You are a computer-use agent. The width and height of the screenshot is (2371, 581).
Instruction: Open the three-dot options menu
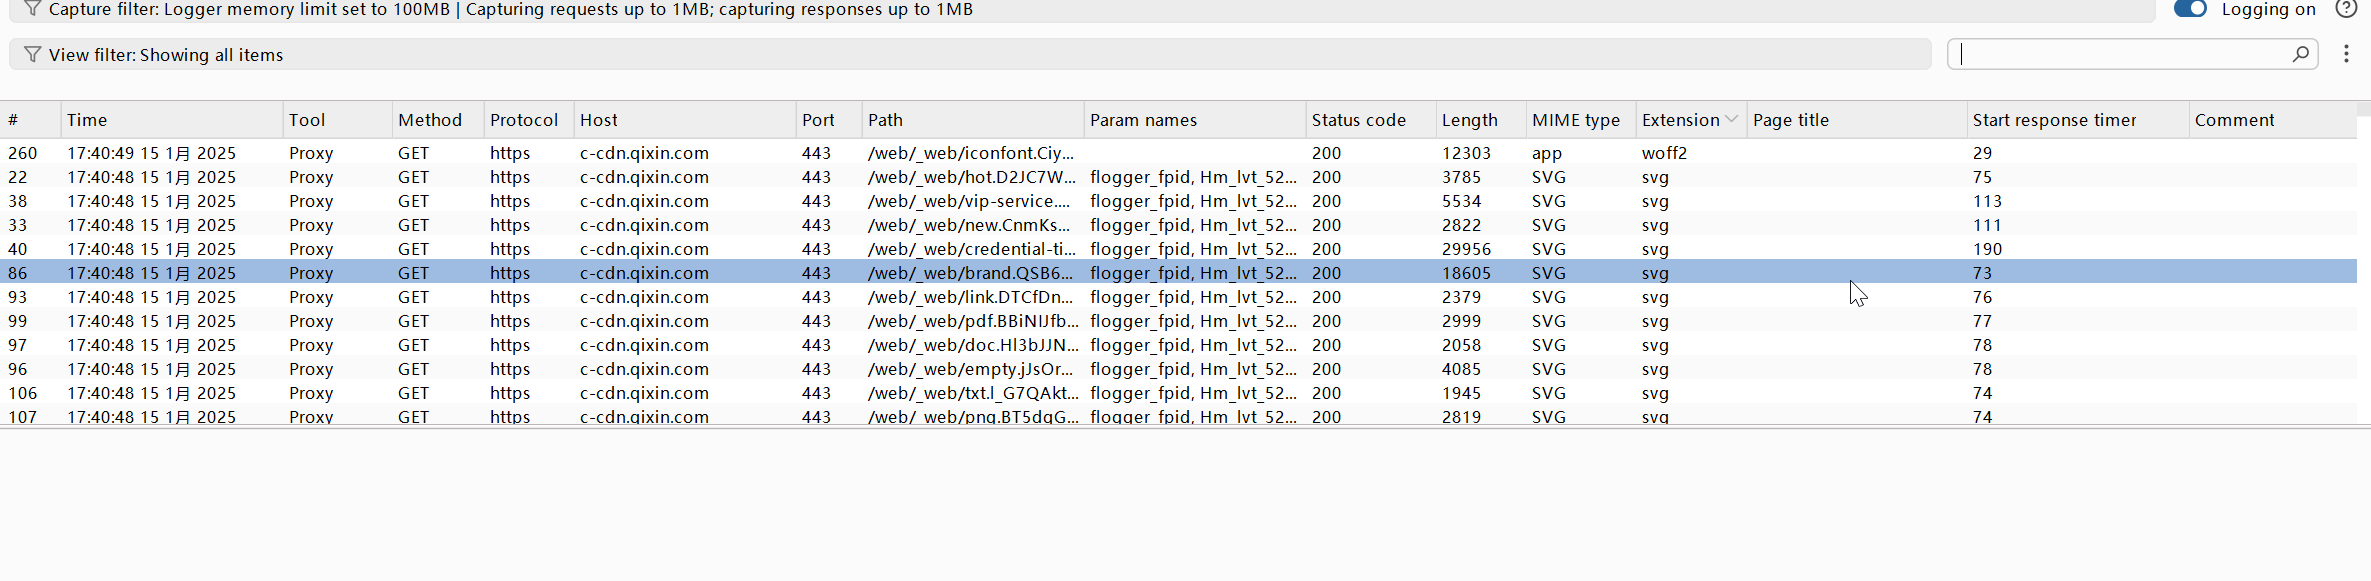(2346, 54)
